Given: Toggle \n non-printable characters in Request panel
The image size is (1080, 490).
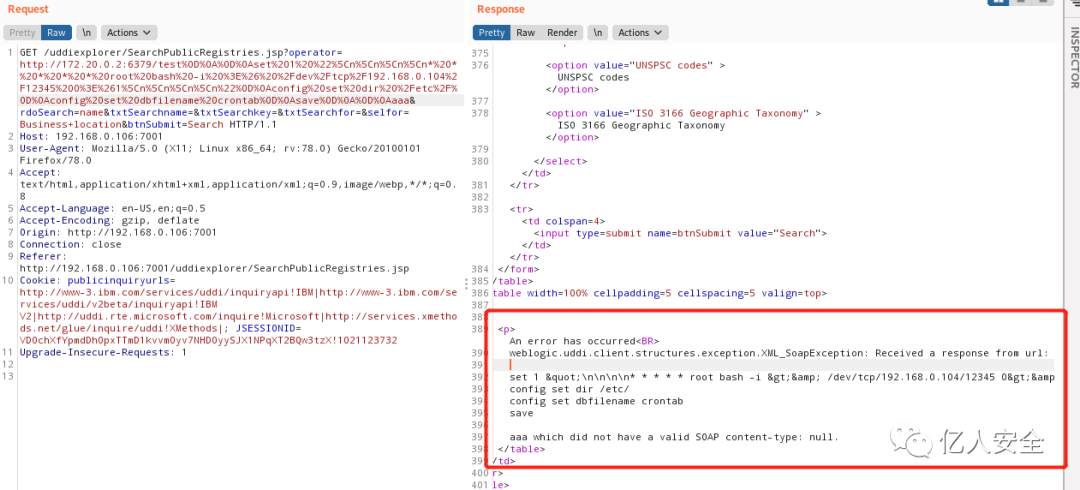Looking at the screenshot, I should [86, 32].
